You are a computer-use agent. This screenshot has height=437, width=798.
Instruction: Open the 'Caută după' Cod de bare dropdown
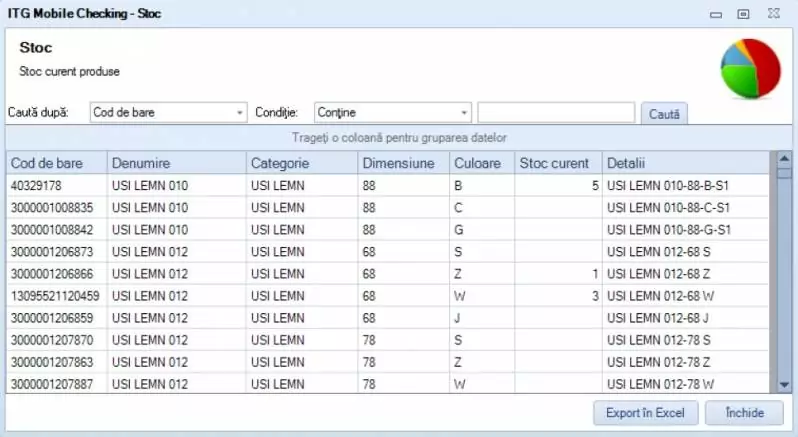tap(168, 112)
